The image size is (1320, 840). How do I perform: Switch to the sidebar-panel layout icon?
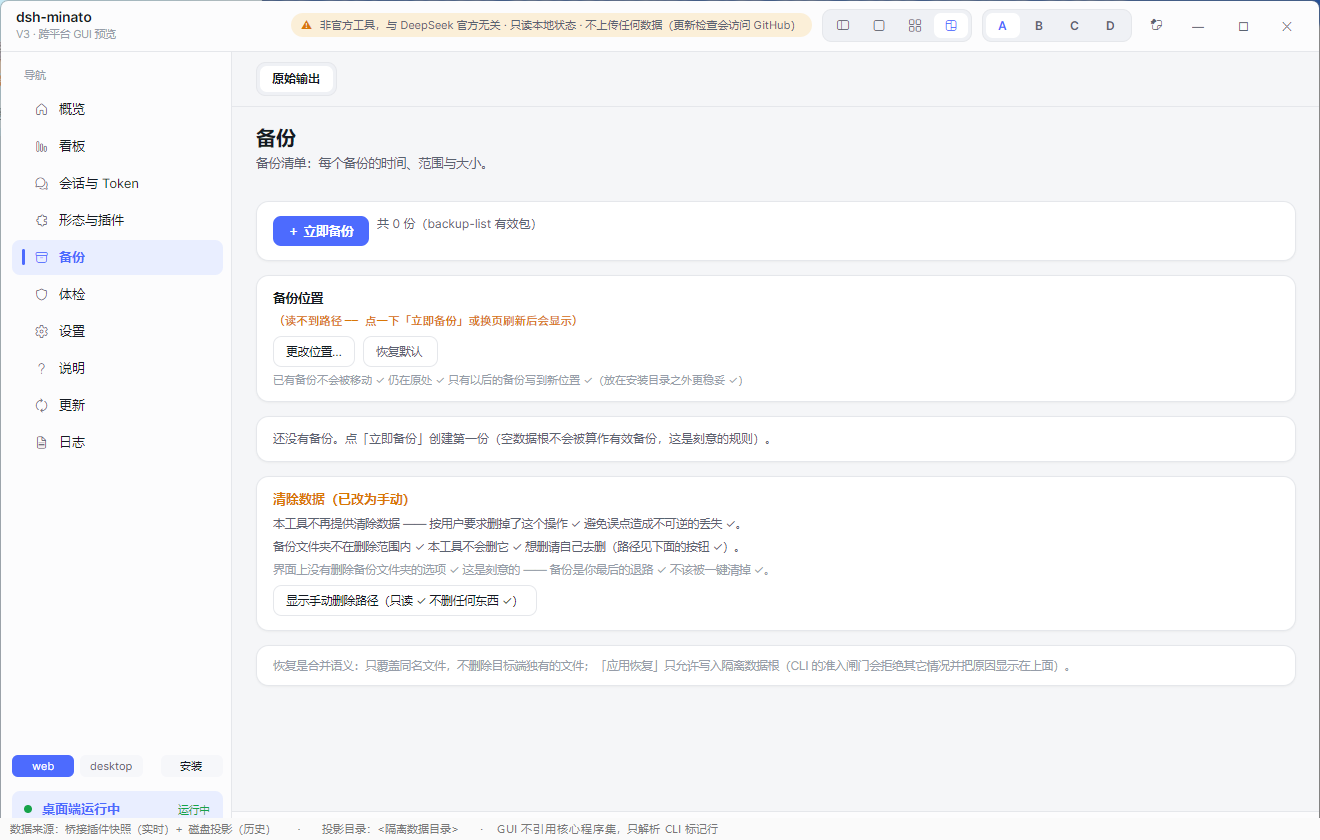pos(843,26)
